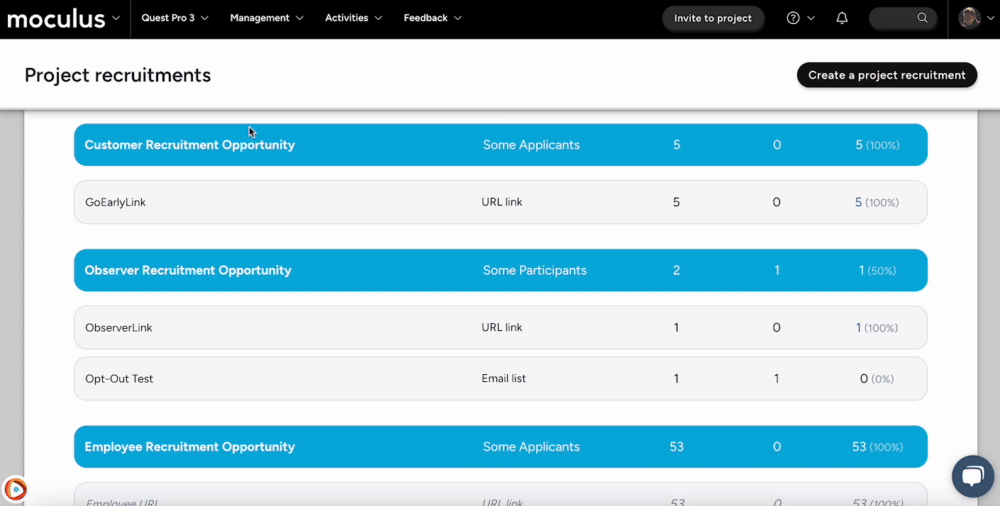Click the orange recorder icon bottom-left

[15, 489]
